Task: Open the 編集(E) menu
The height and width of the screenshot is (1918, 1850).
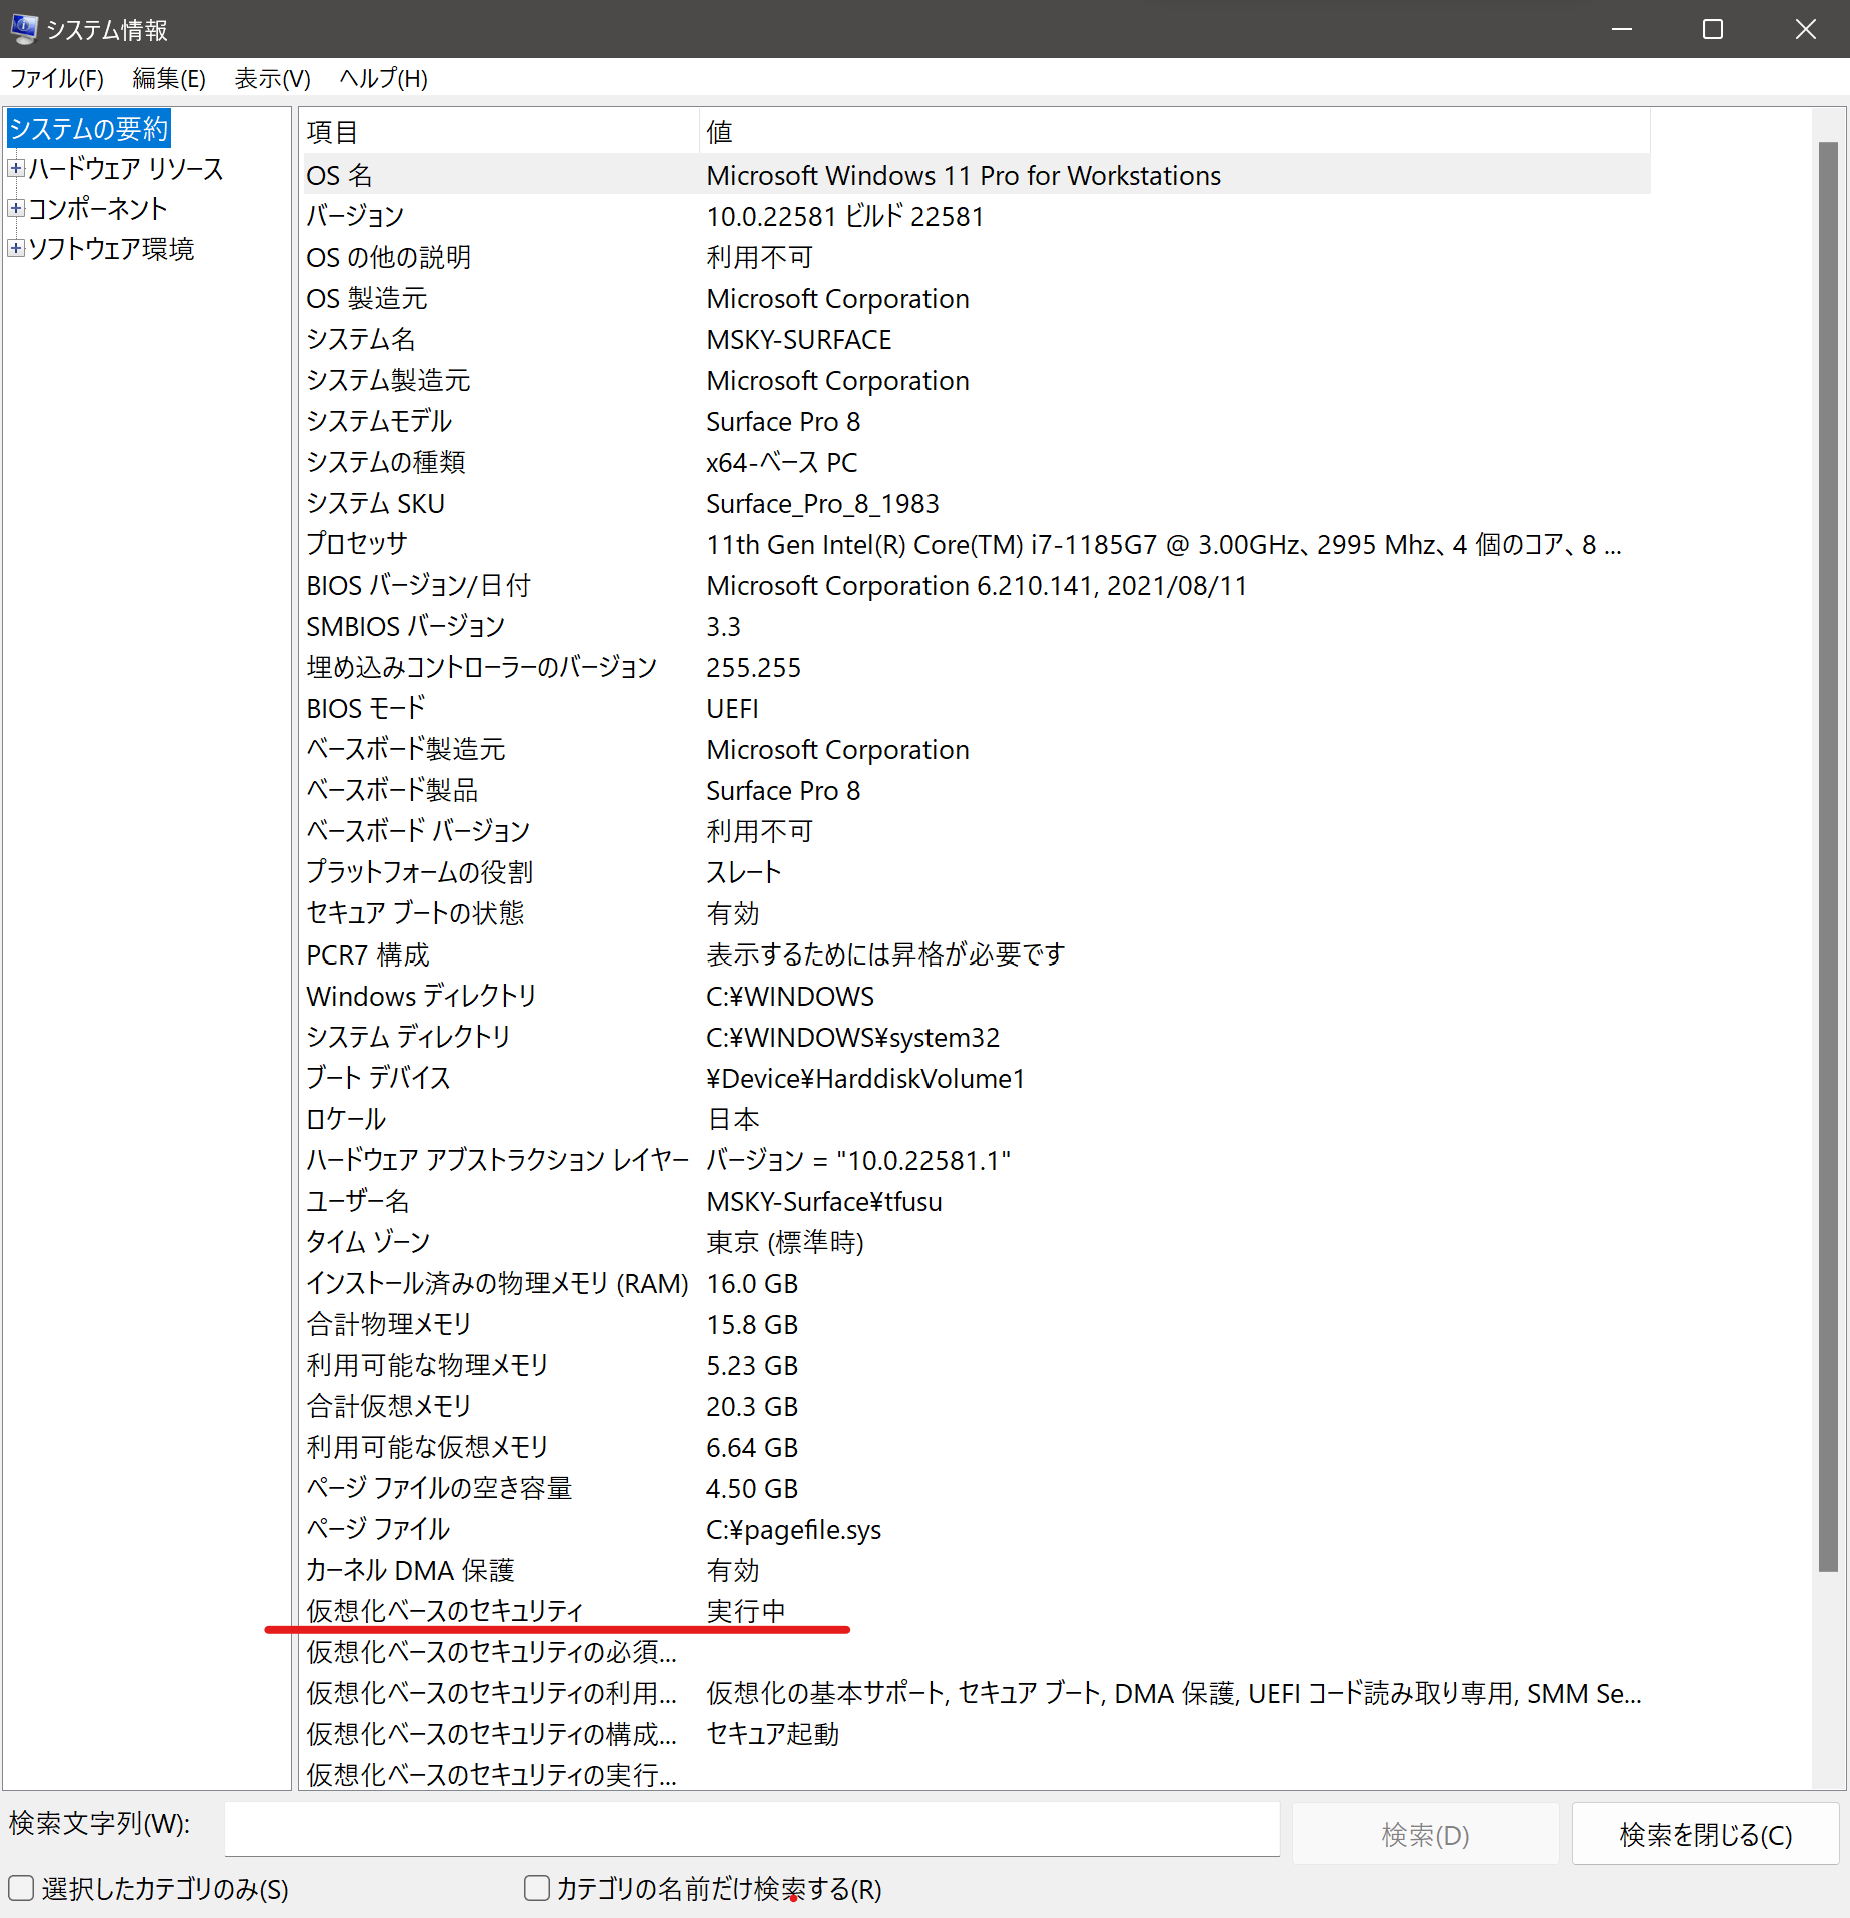Action: click(x=169, y=78)
